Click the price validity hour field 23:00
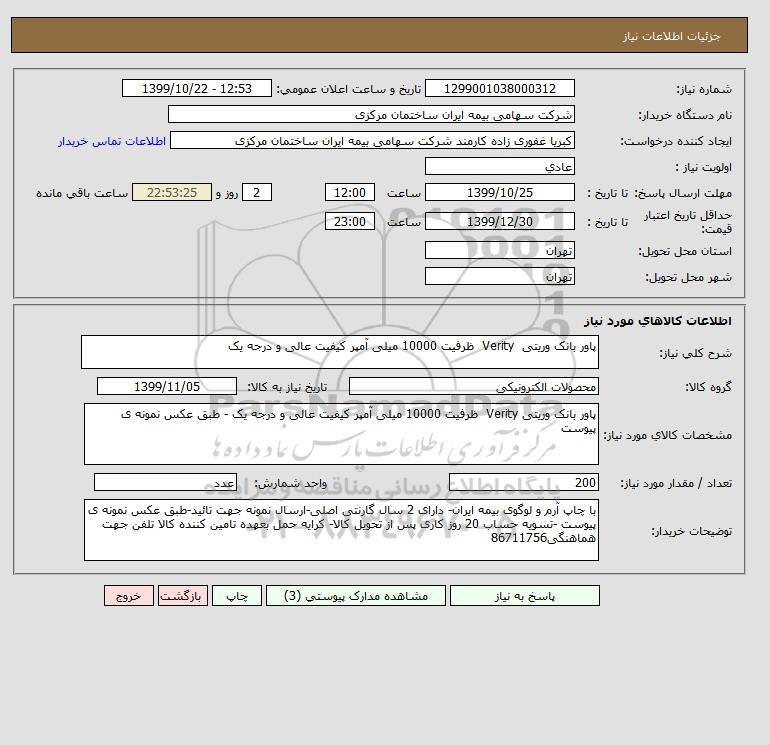 point(350,221)
